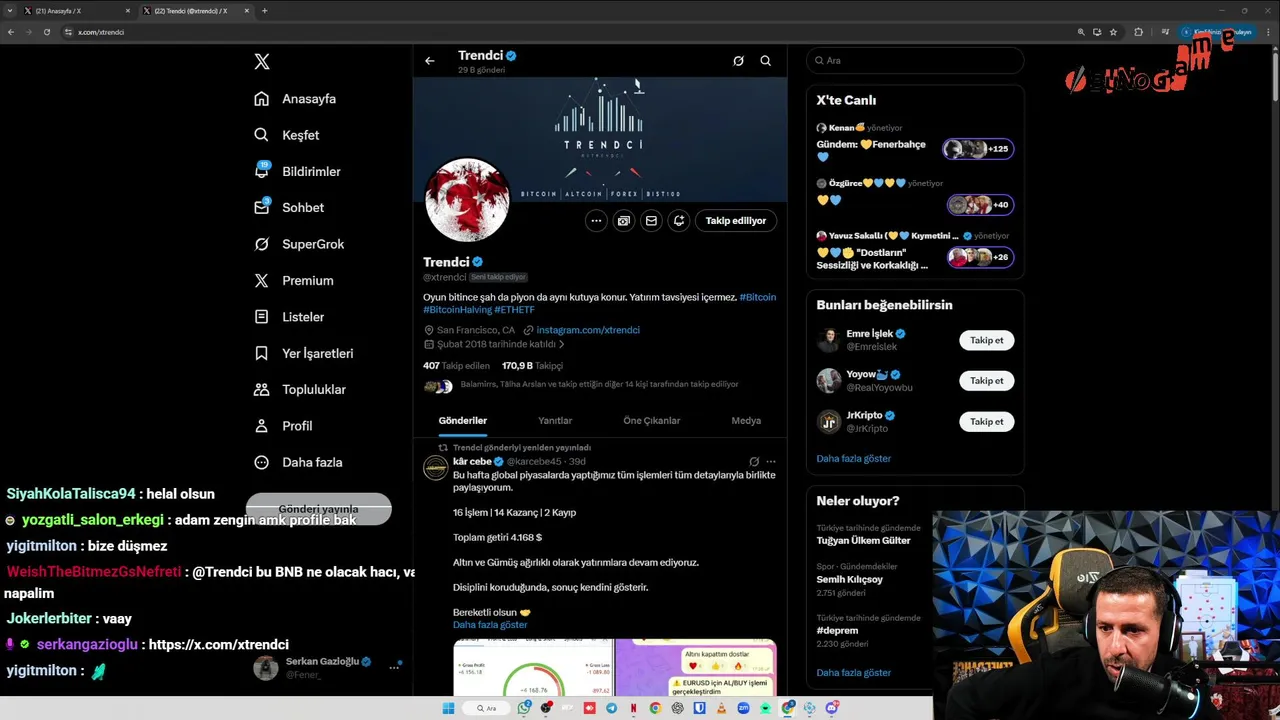Screen dimensions: 1280x720
Task: Open three-dot more options on profile
Action: click(x=596, y=221)
